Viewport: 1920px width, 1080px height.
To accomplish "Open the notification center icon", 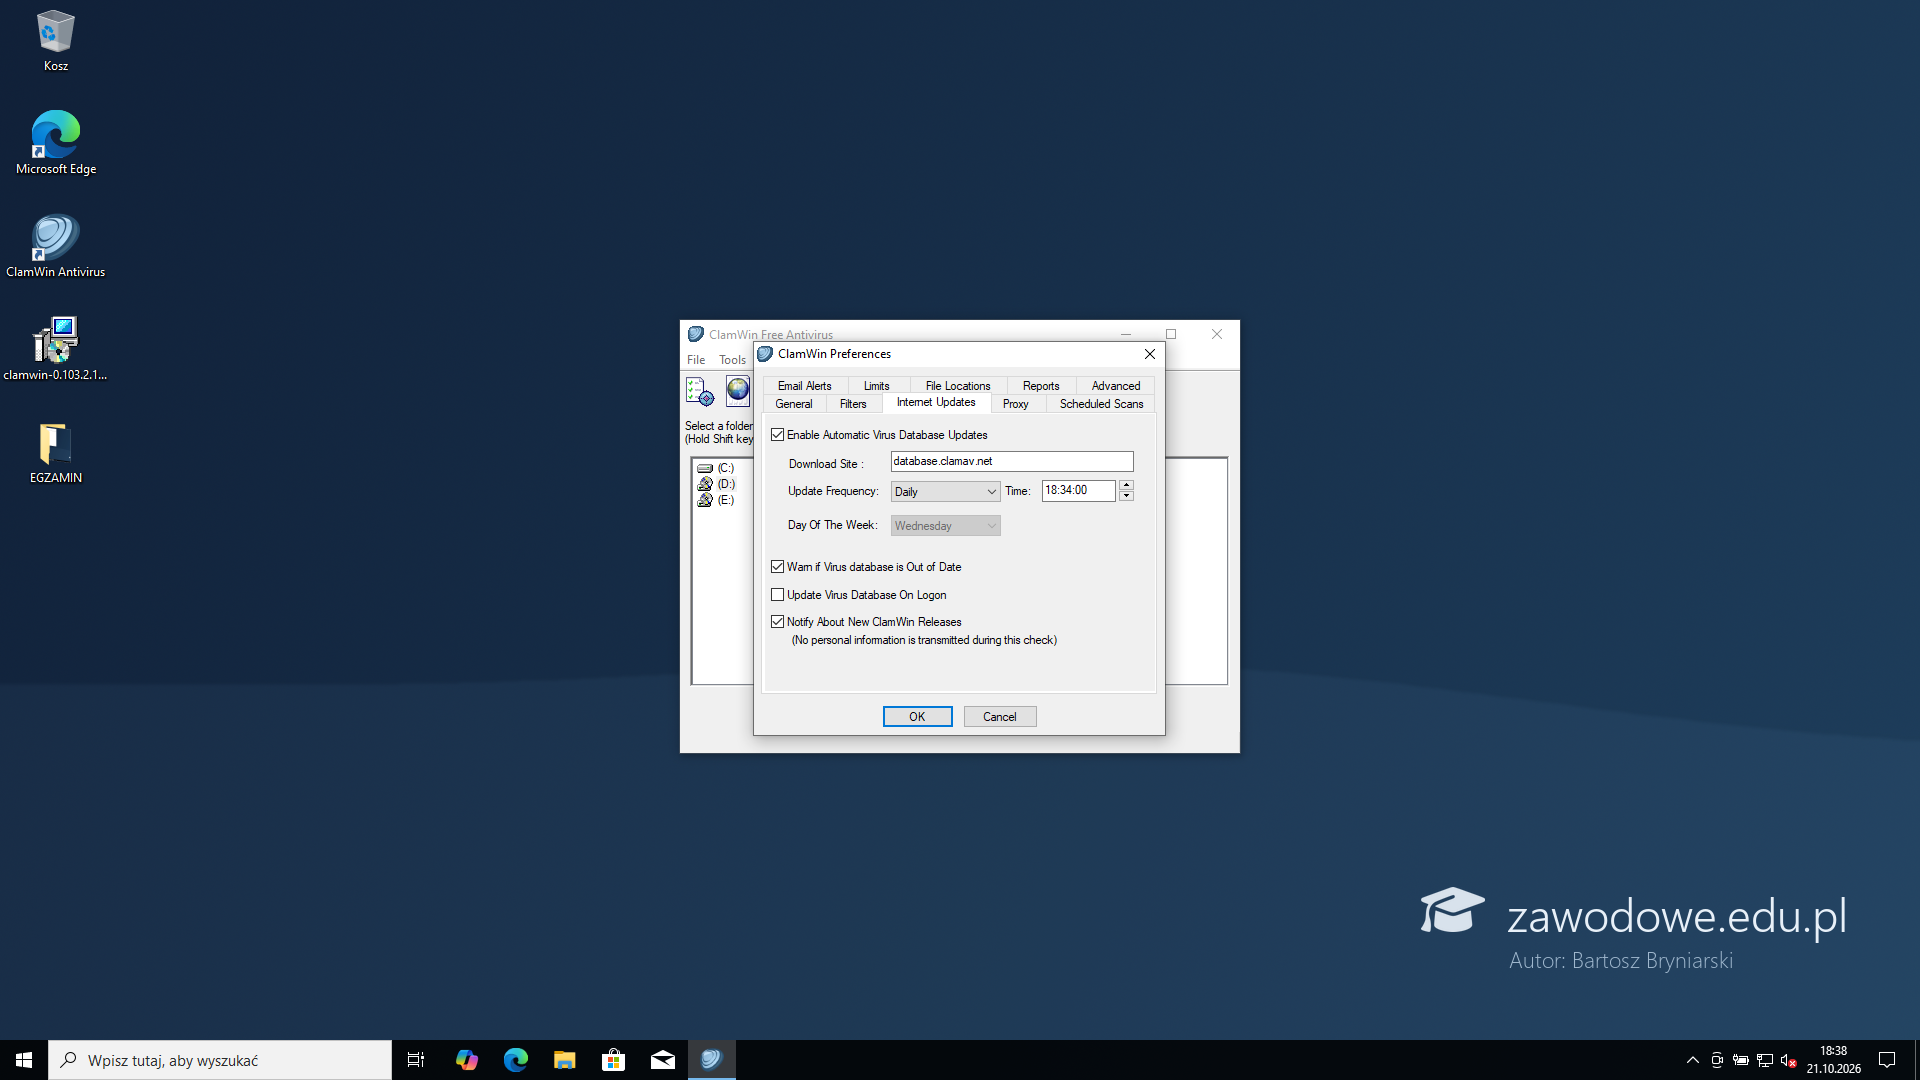I will [1887, 1060].
